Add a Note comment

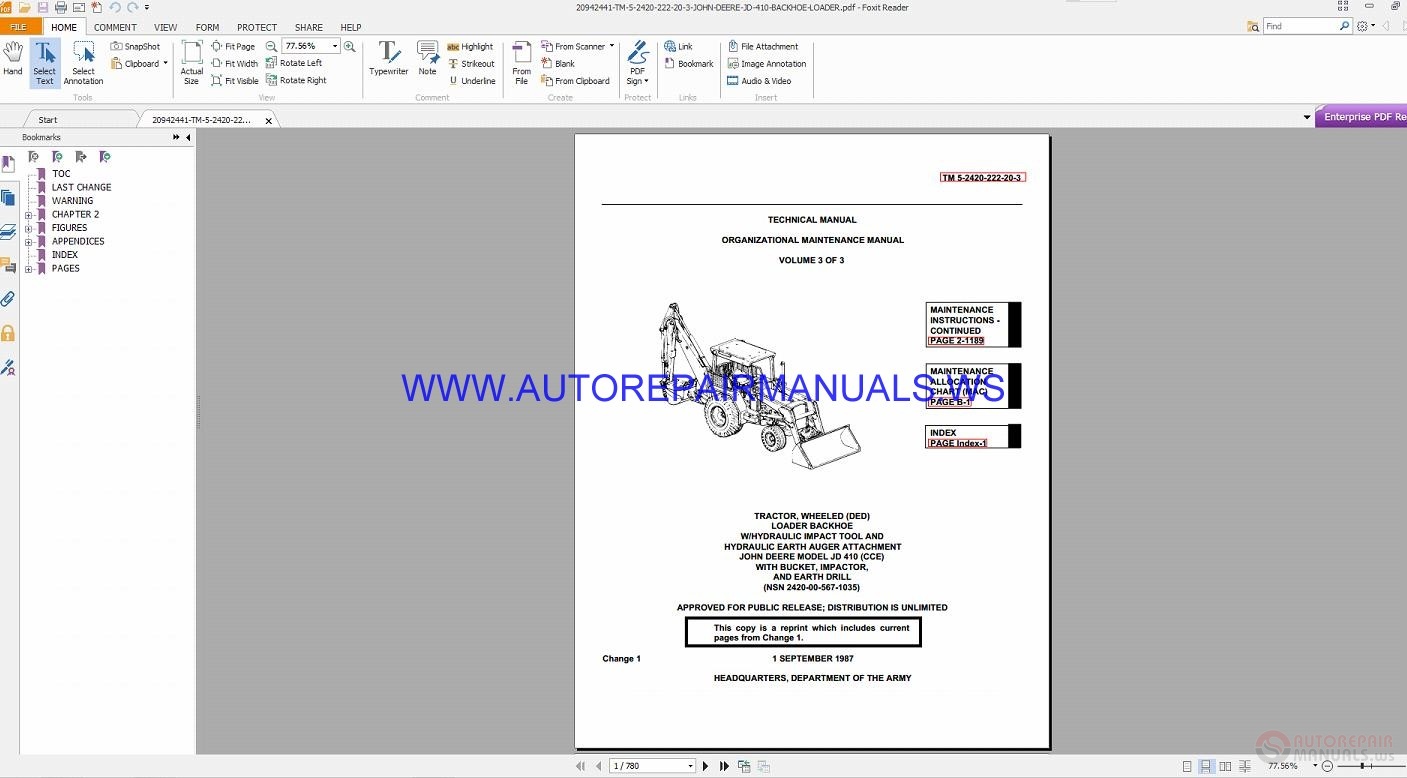coord(427,59)
